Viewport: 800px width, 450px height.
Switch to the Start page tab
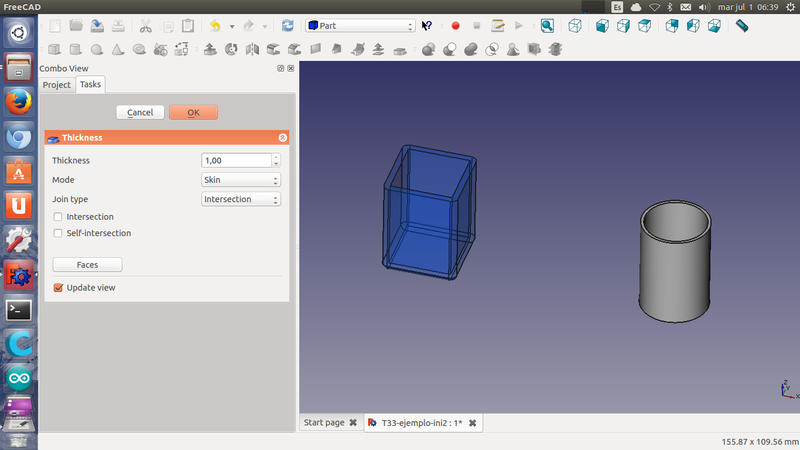(x=323, y=423)
